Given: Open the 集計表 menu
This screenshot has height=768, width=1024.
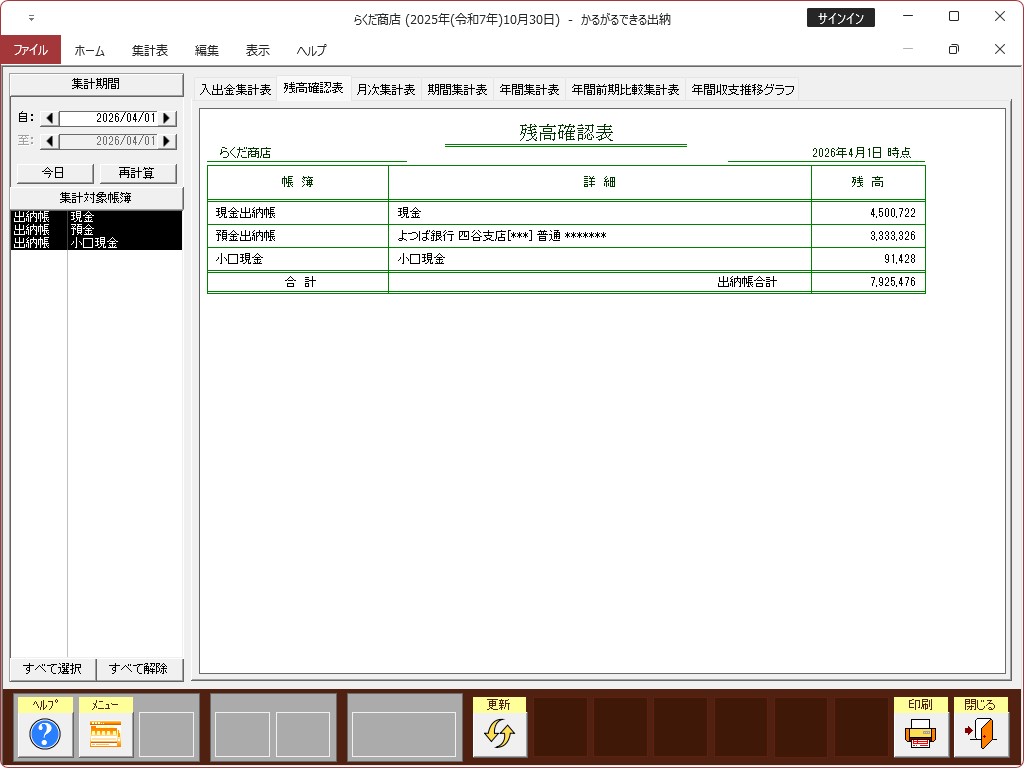Looking at the screenshot, I should [150, 50].
